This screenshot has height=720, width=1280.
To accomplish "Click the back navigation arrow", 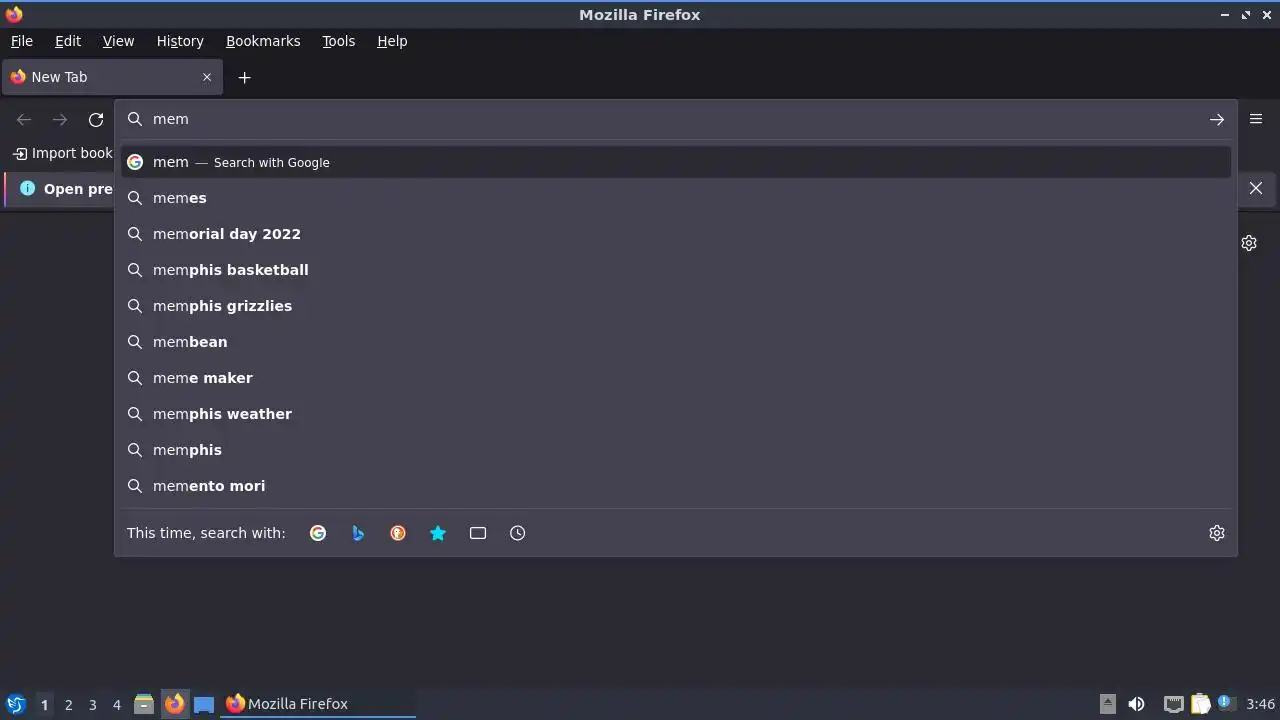I will pos(24,119).
